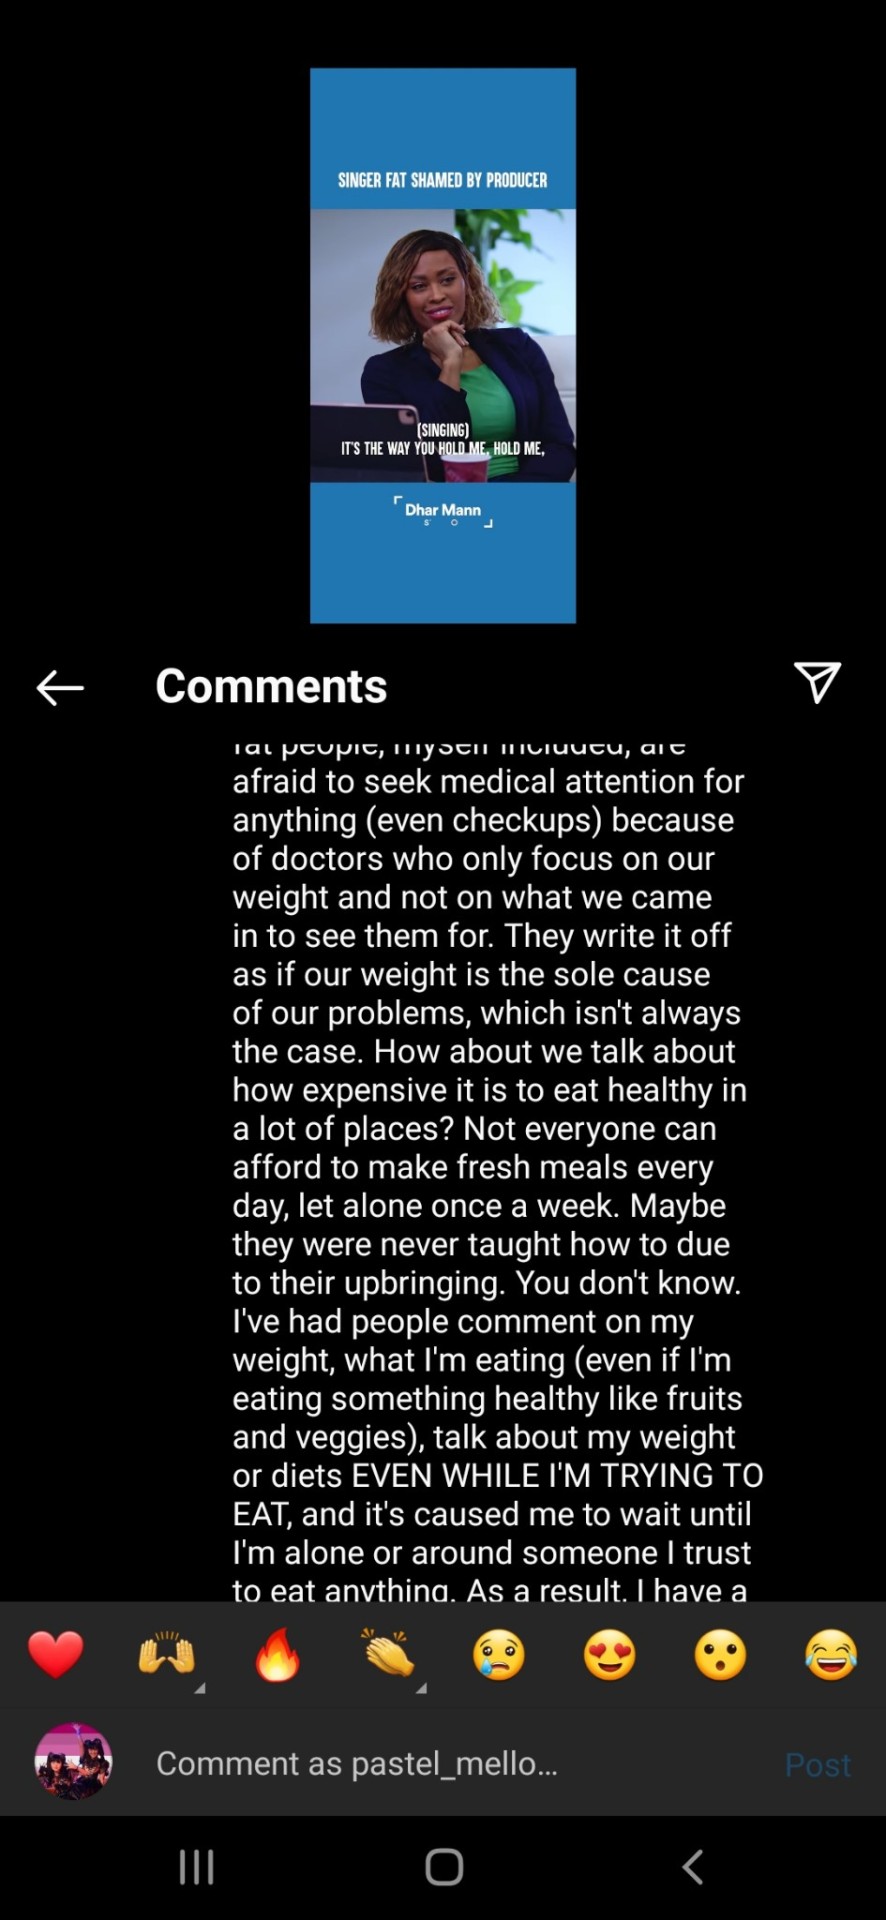React with the red heart emoji

click(x=56, y=1654)
